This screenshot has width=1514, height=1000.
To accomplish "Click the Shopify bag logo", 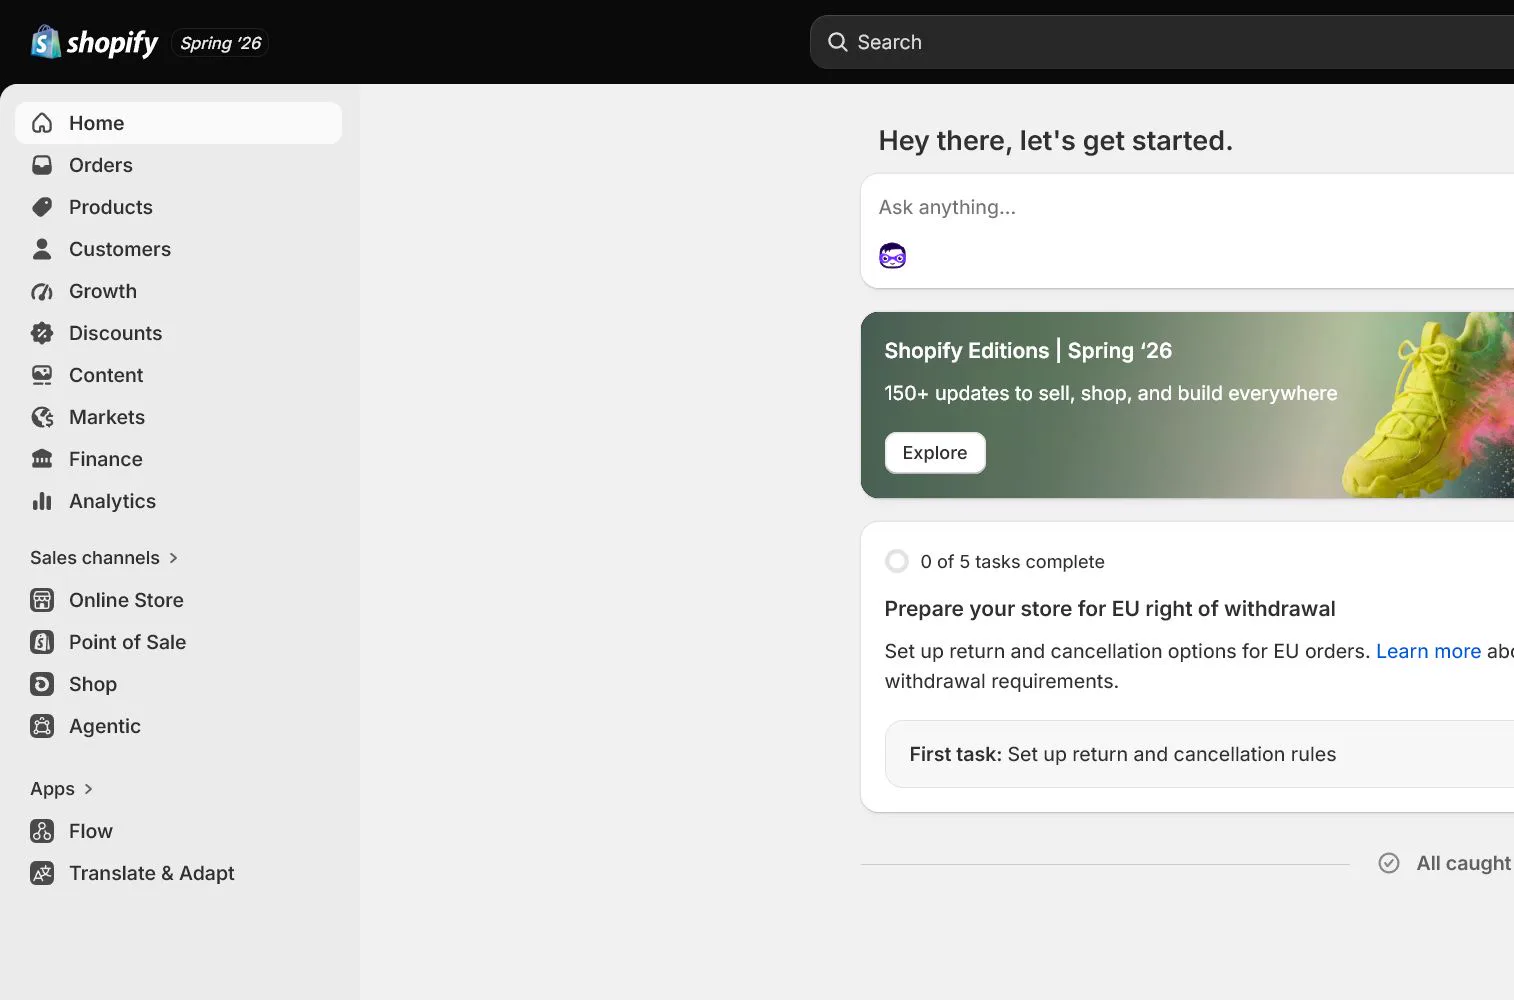I will click(x=45, y=42).
